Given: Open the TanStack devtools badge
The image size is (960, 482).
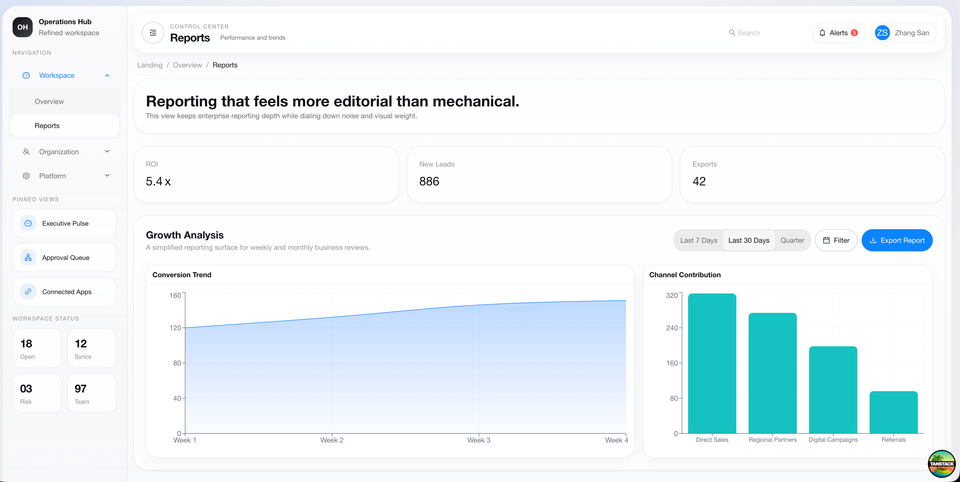Looking at the screenshot, I should pyautogui.click(x=942, y=464).
